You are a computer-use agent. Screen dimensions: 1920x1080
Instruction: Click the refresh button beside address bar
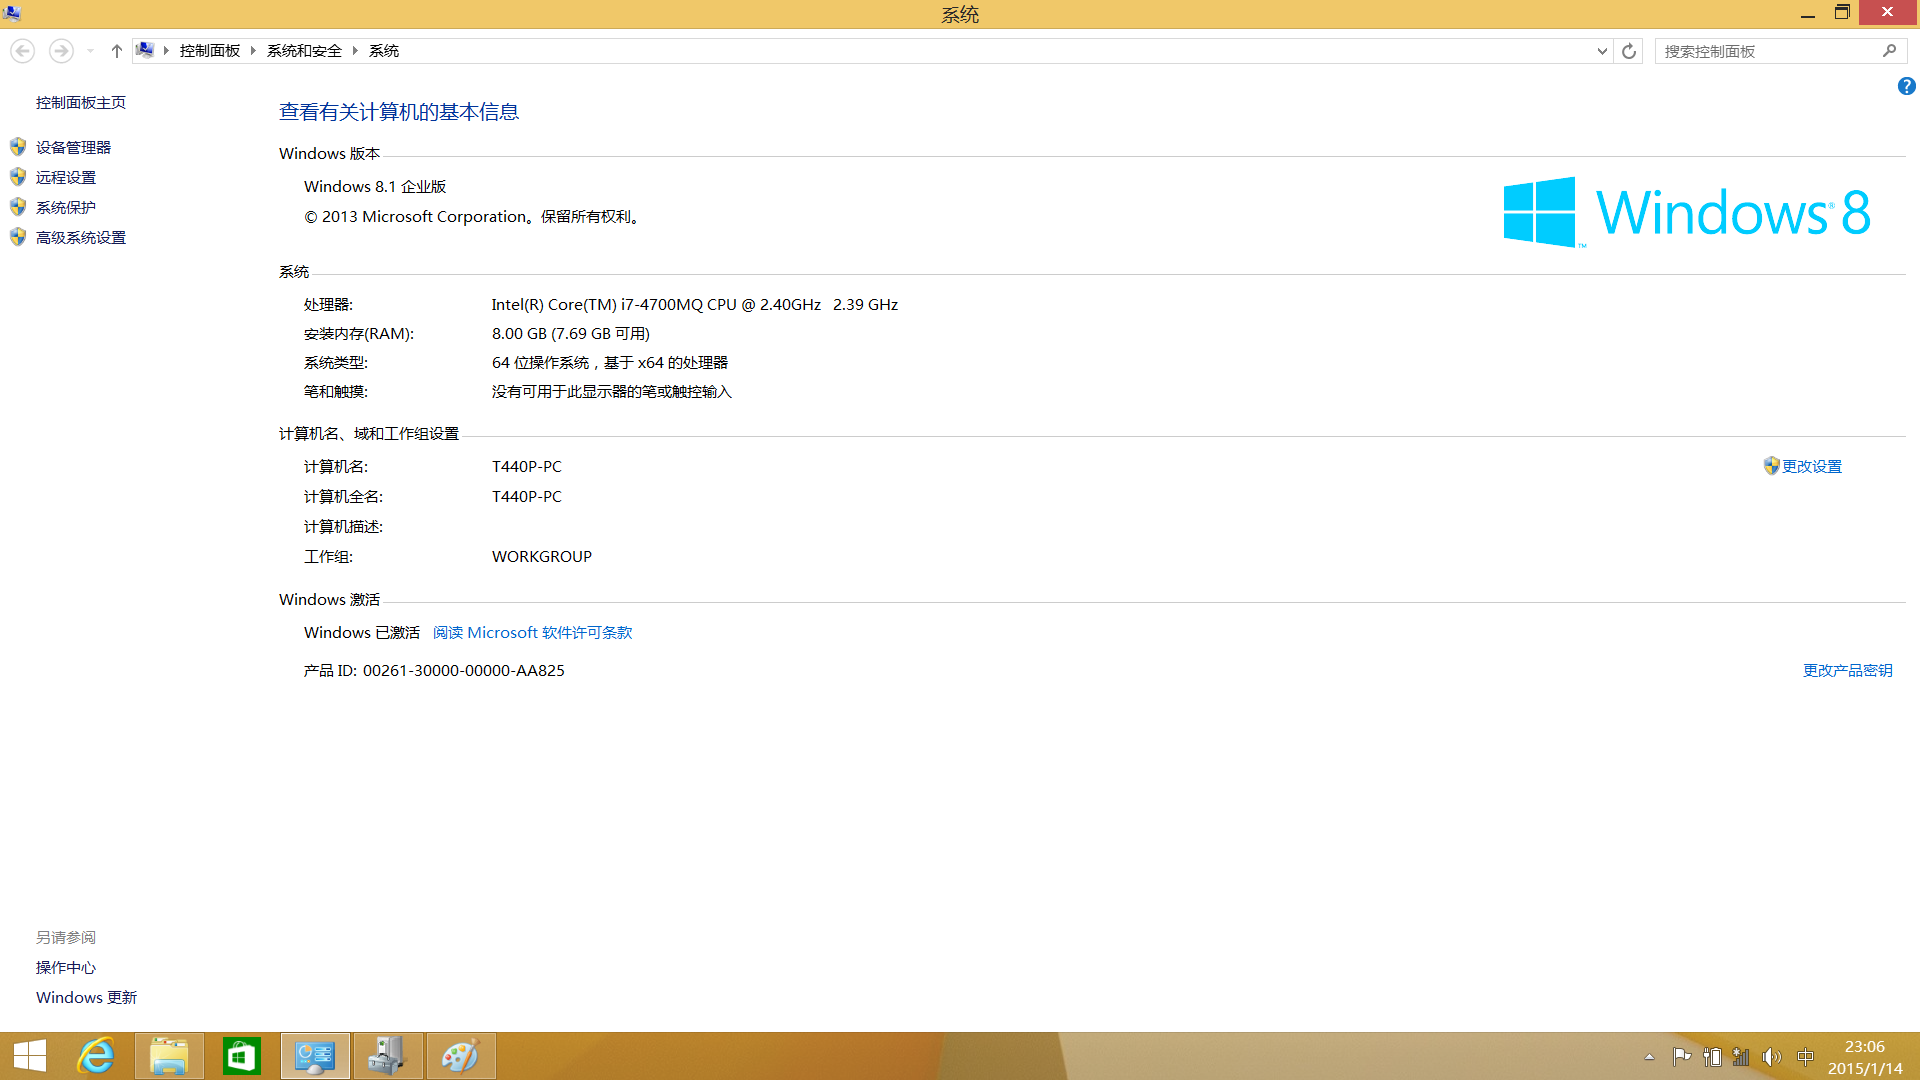(x=1629, y=51)
